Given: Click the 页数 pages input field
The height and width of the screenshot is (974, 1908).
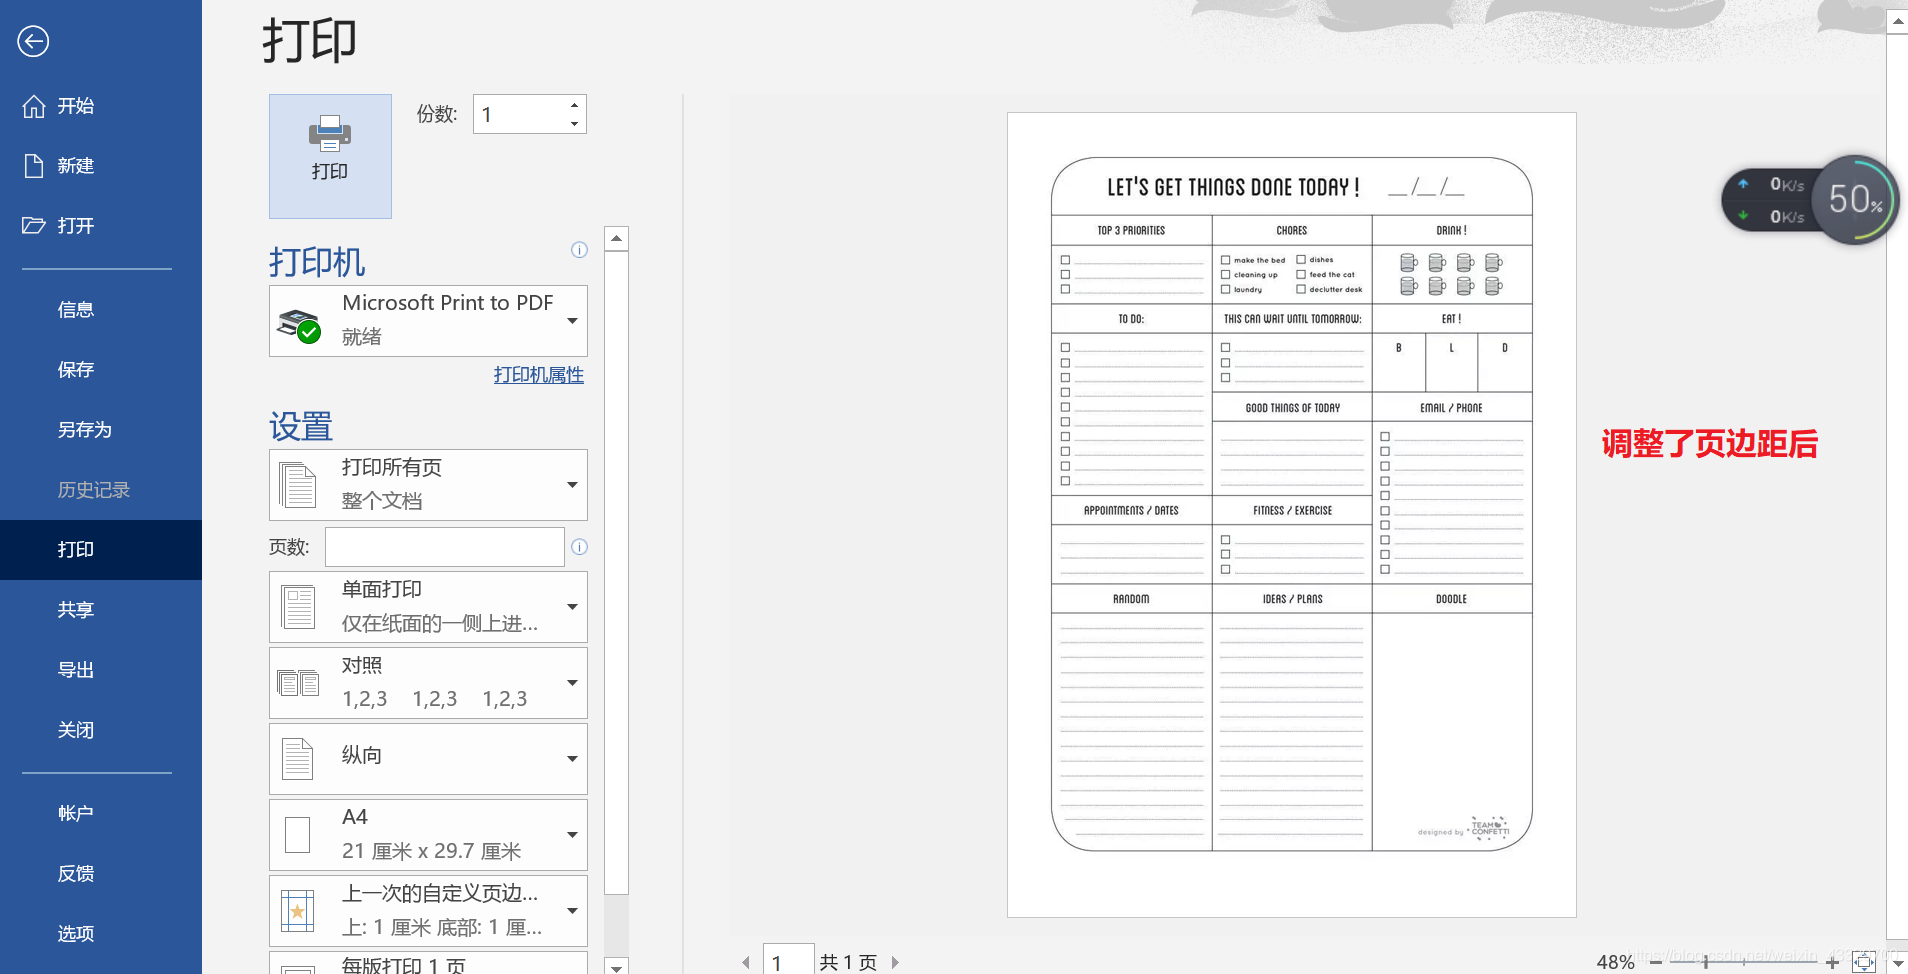Looking at the screenshot, I should tap(445, 547).
